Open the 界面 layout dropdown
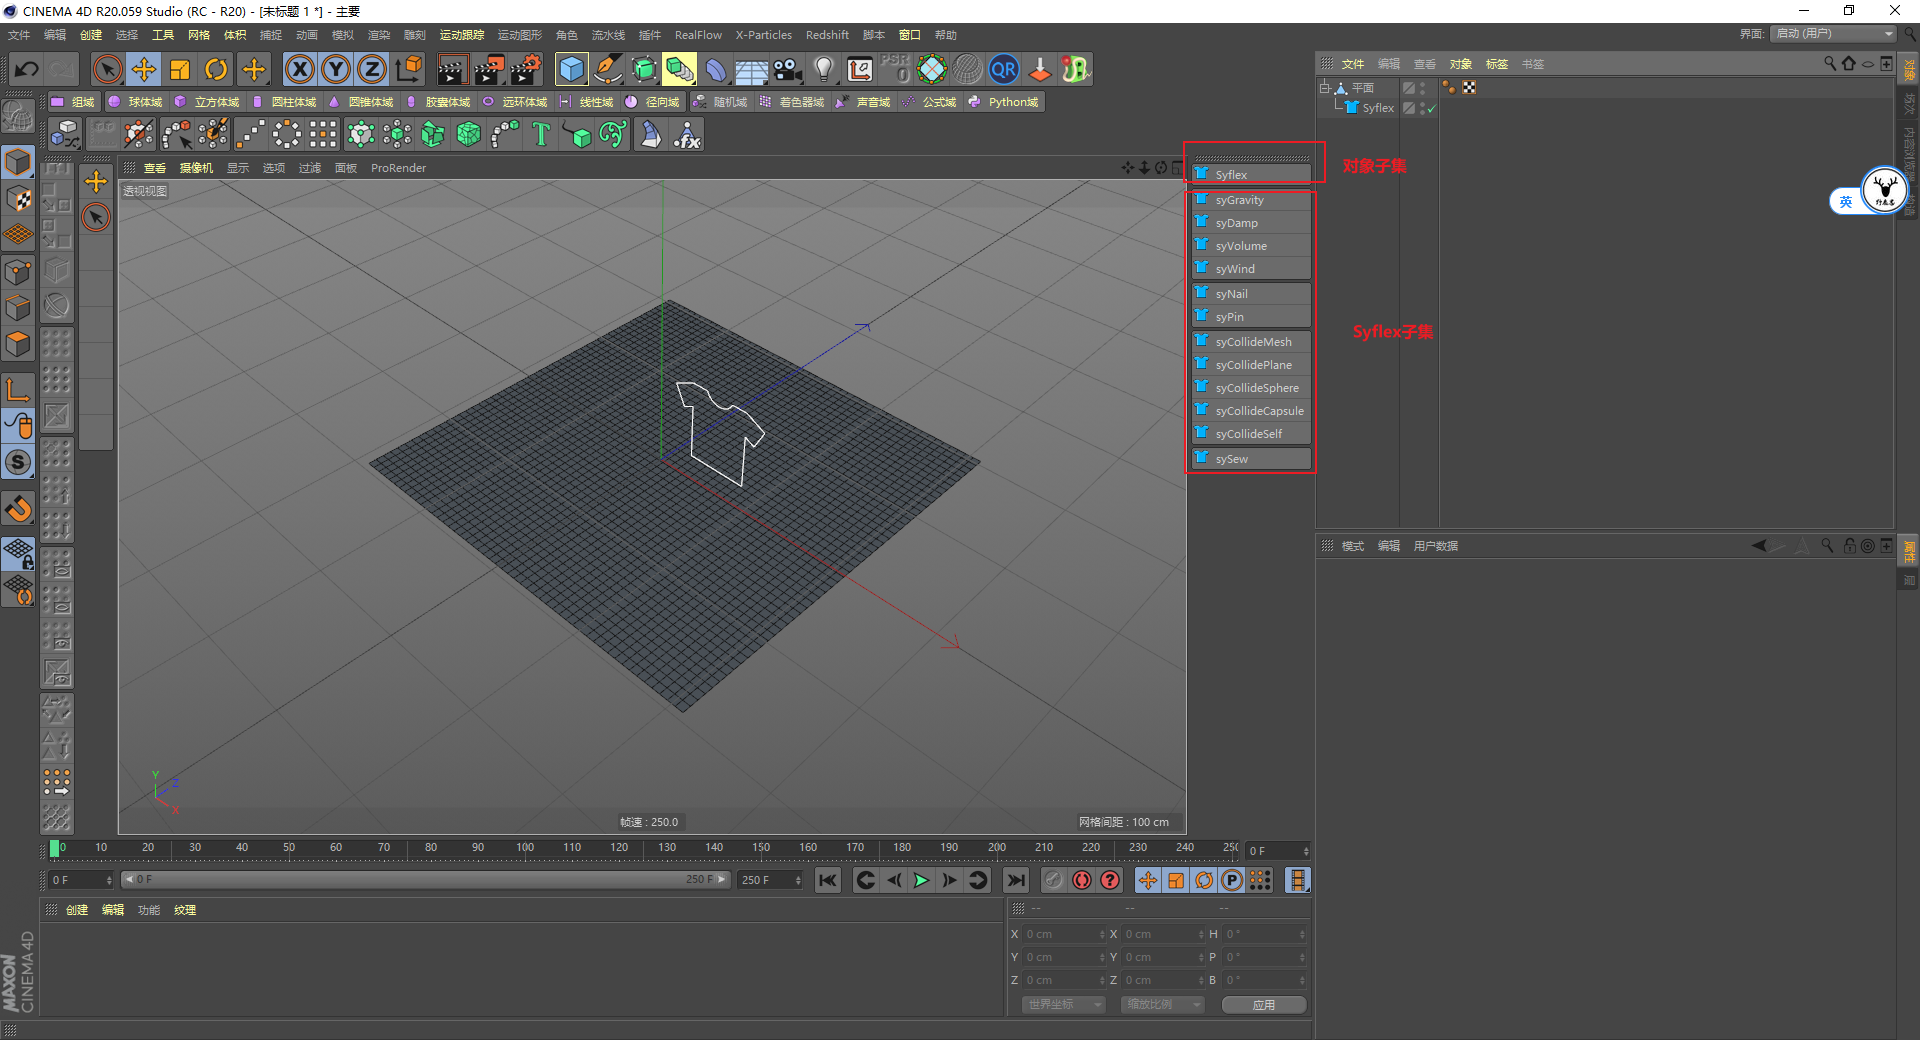 (x=1834, y=34)
